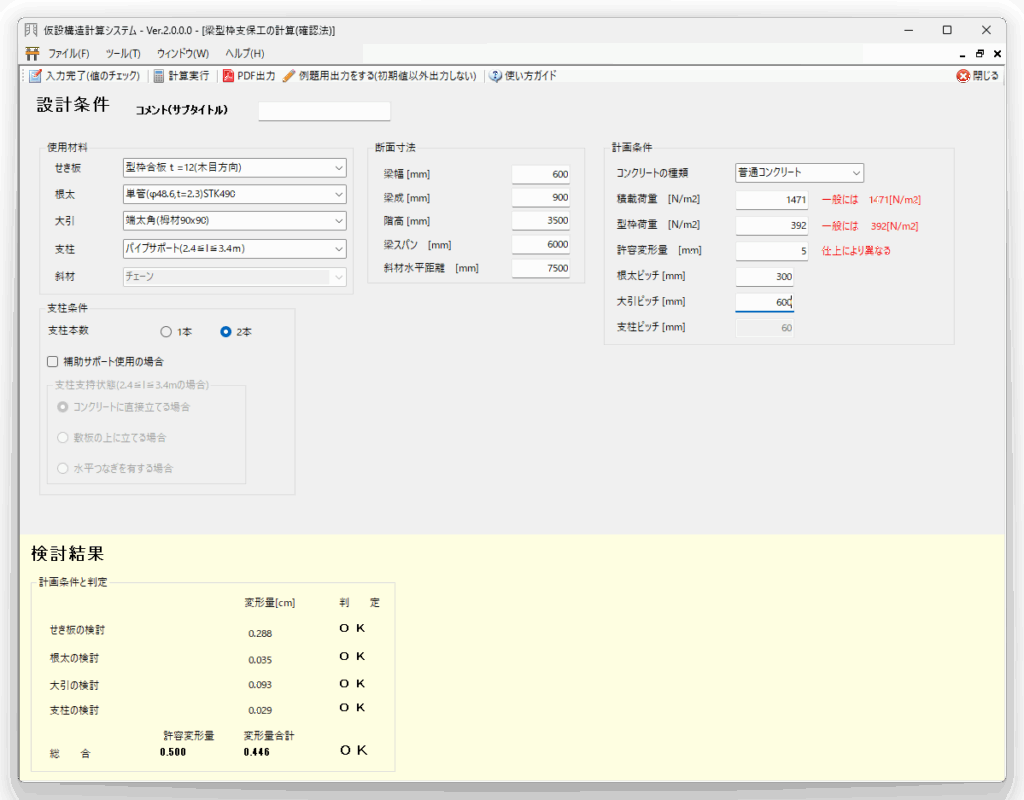Screen dimensions: 1024x800
Task: Click the input-complete check icon
Action: click(35, 76)
